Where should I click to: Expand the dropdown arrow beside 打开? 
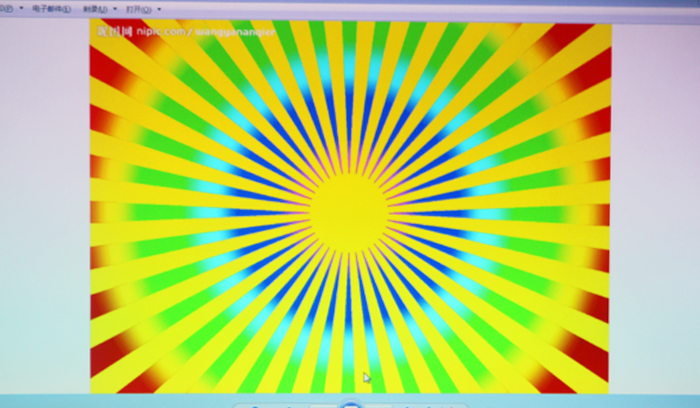157,9
